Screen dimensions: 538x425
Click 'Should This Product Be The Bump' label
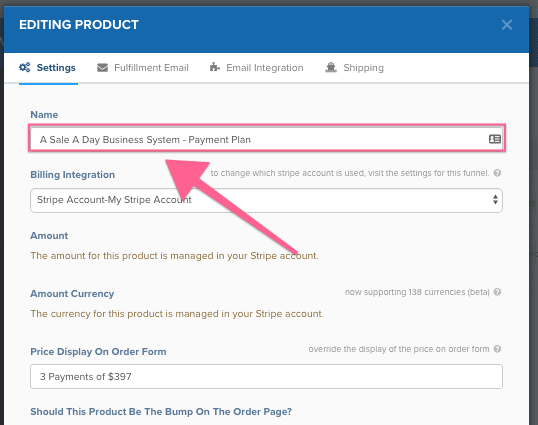point(161,412)
